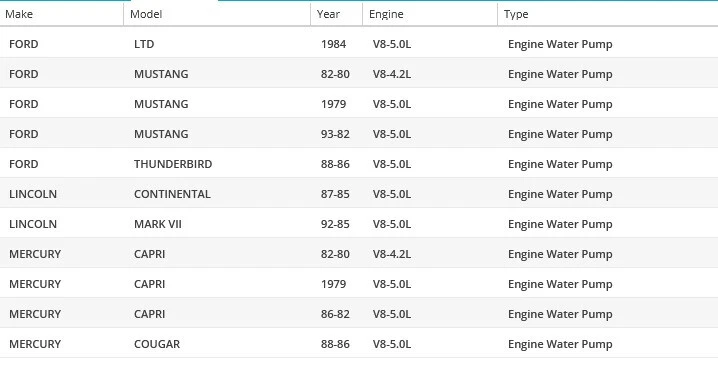The image size is (718, 367).
Task: Select the 87-85 year cell
Action: 335,194
